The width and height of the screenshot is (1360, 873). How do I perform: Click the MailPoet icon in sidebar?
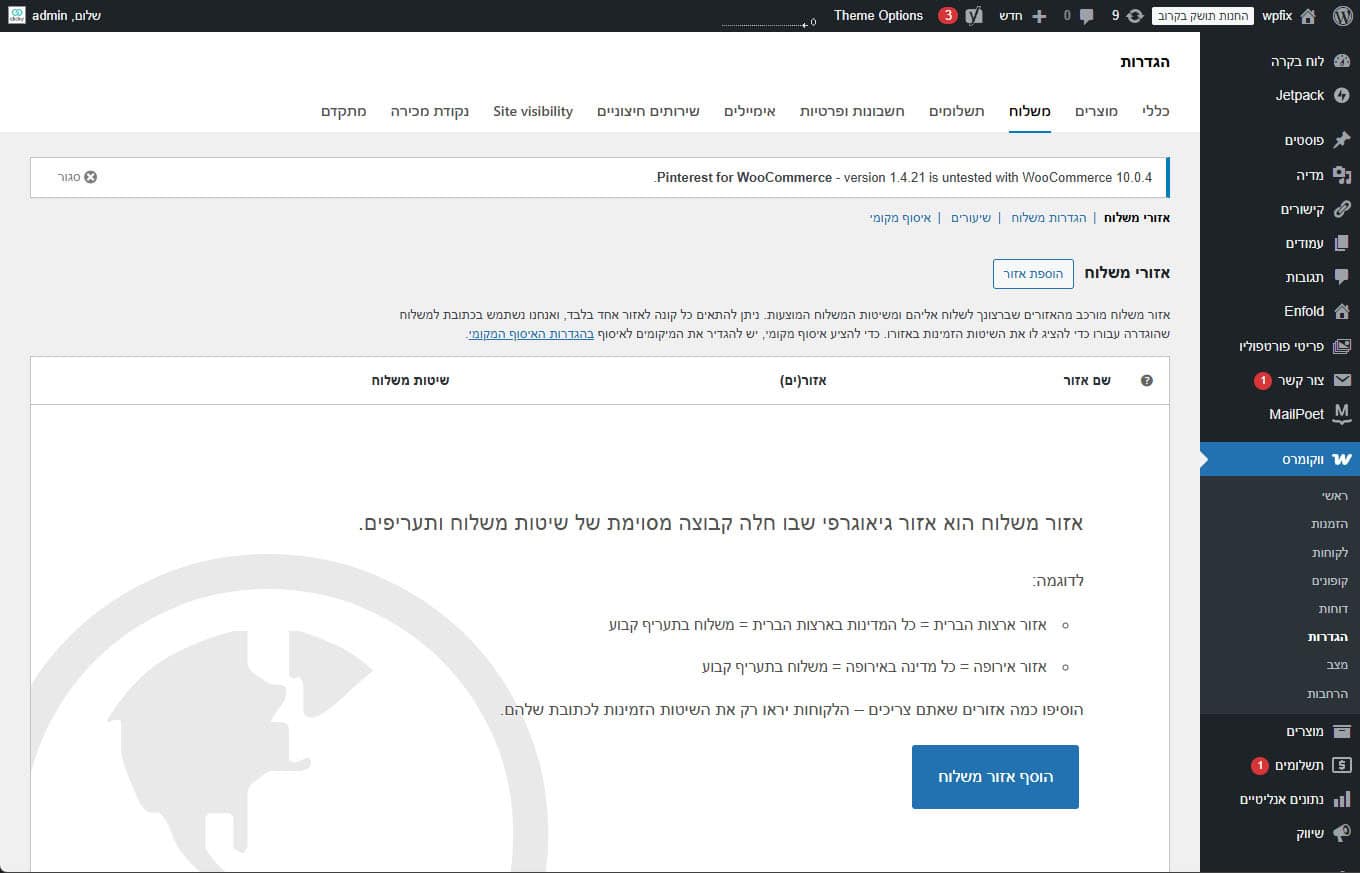(x=1342, y=414)
